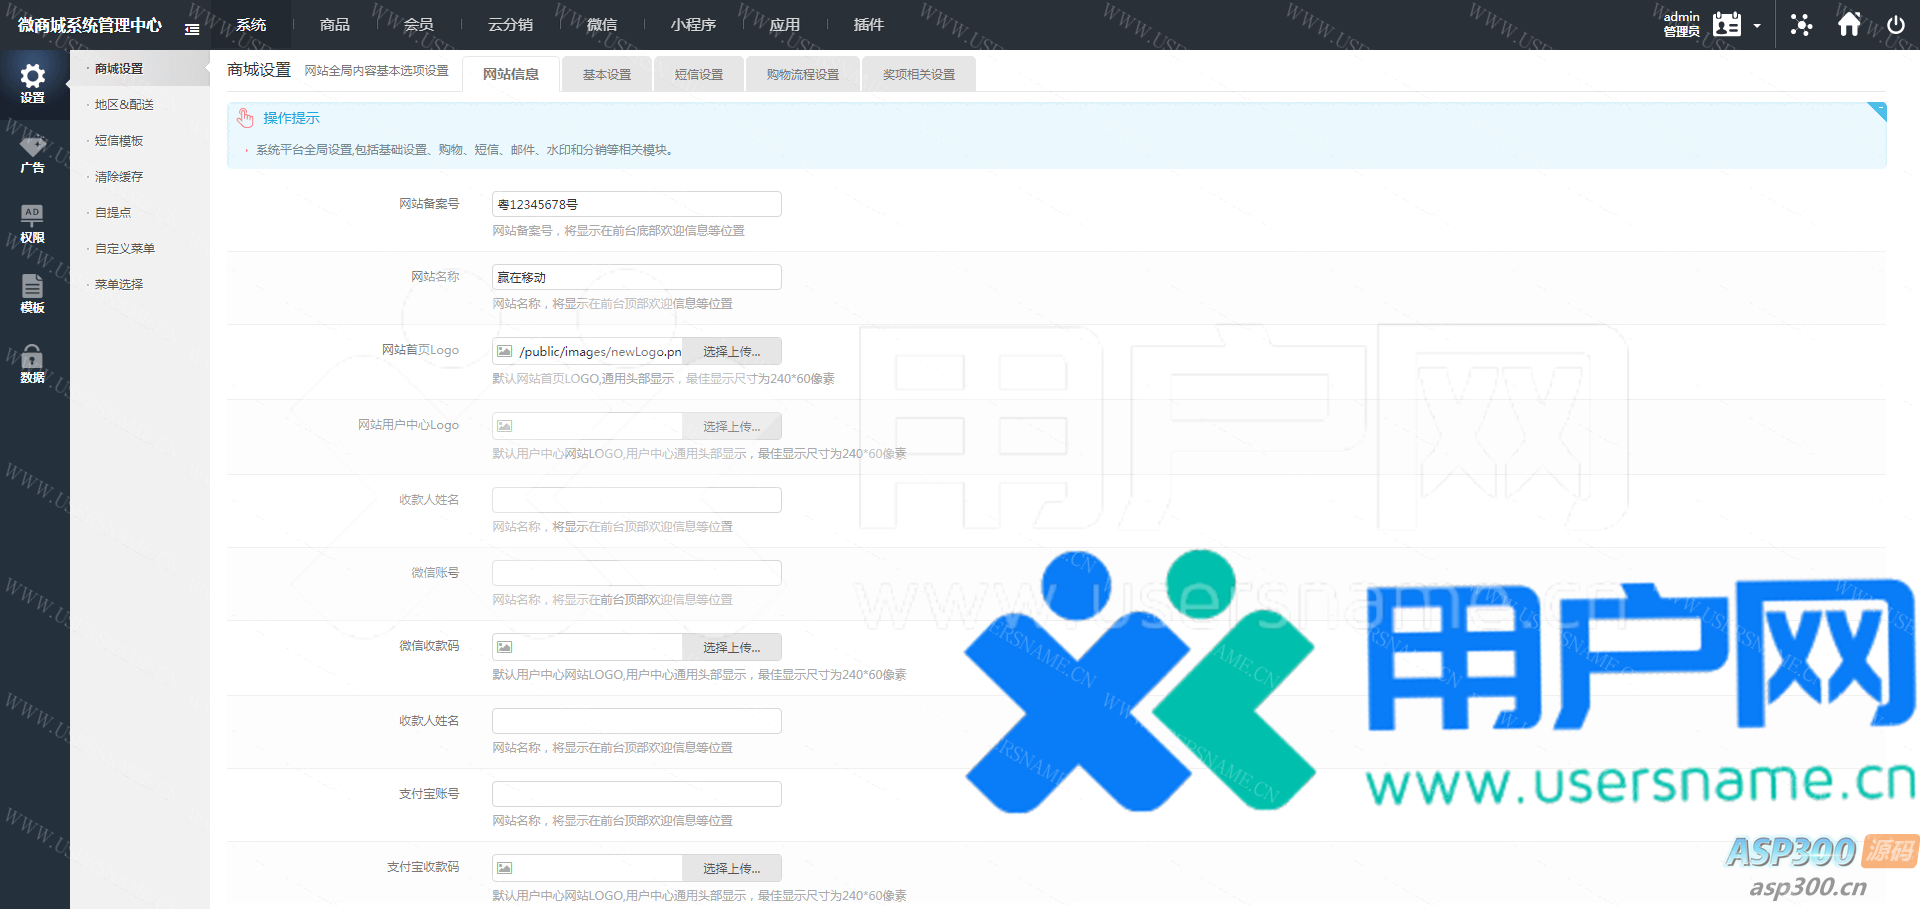
Task: Switch to the 网站信息 tab
Action: (510, 74)
